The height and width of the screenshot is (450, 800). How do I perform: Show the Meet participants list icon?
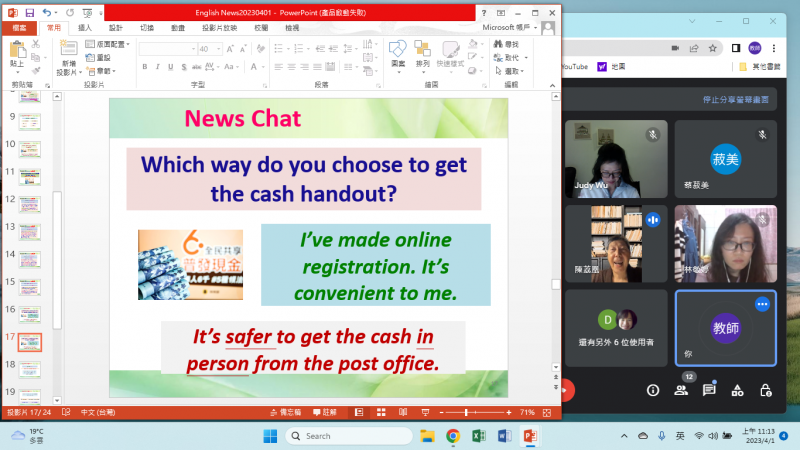(681, 390)
